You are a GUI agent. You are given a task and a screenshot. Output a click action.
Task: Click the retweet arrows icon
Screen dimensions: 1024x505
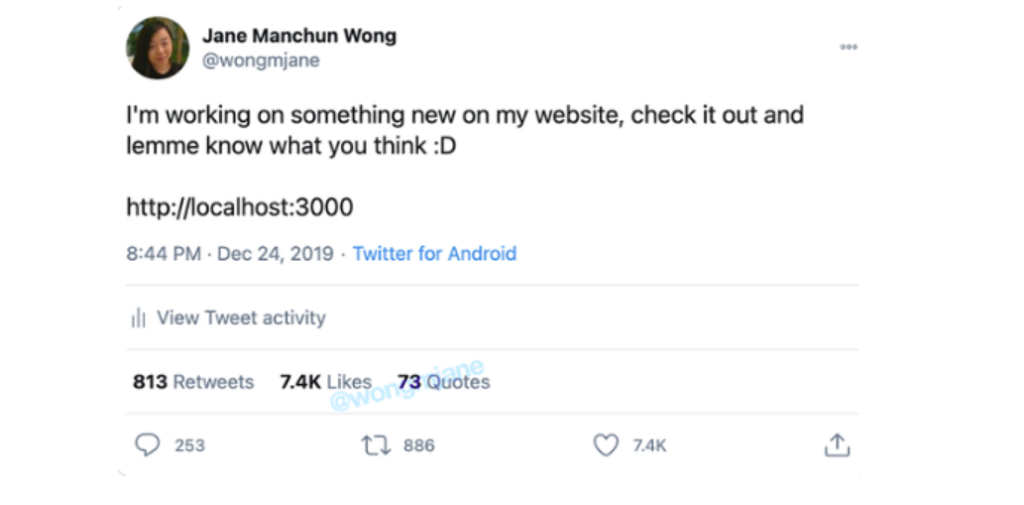click(x=376, y=446)
